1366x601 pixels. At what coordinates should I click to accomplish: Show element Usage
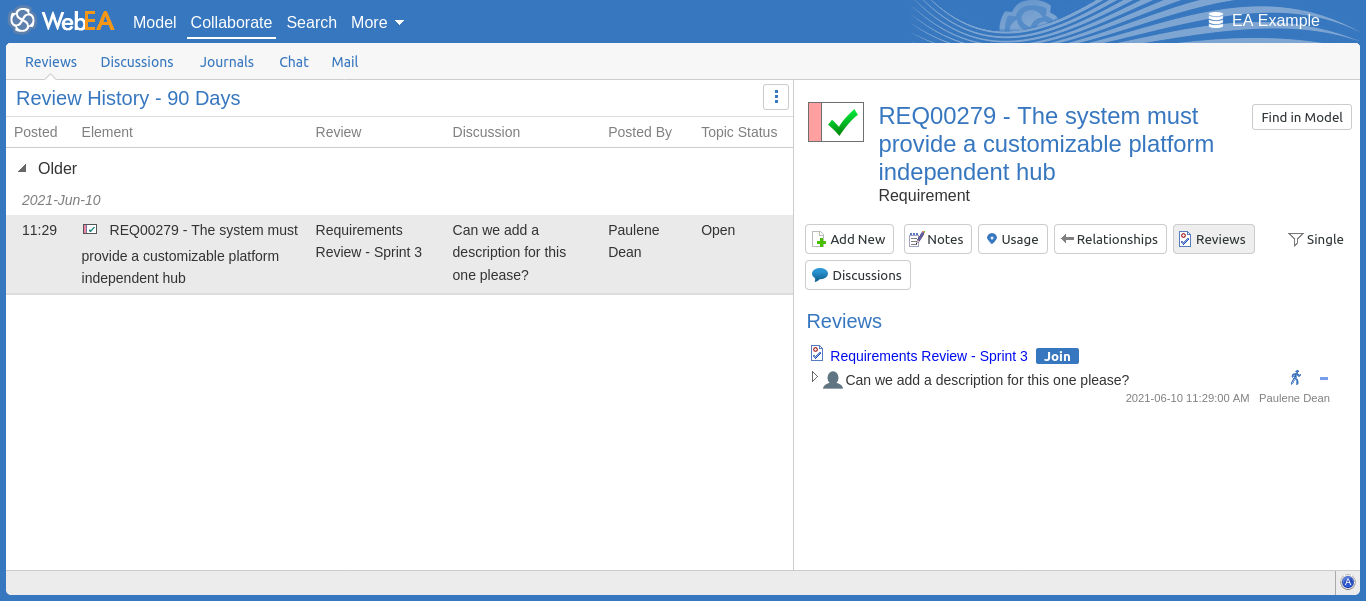tap(1012, 239)
